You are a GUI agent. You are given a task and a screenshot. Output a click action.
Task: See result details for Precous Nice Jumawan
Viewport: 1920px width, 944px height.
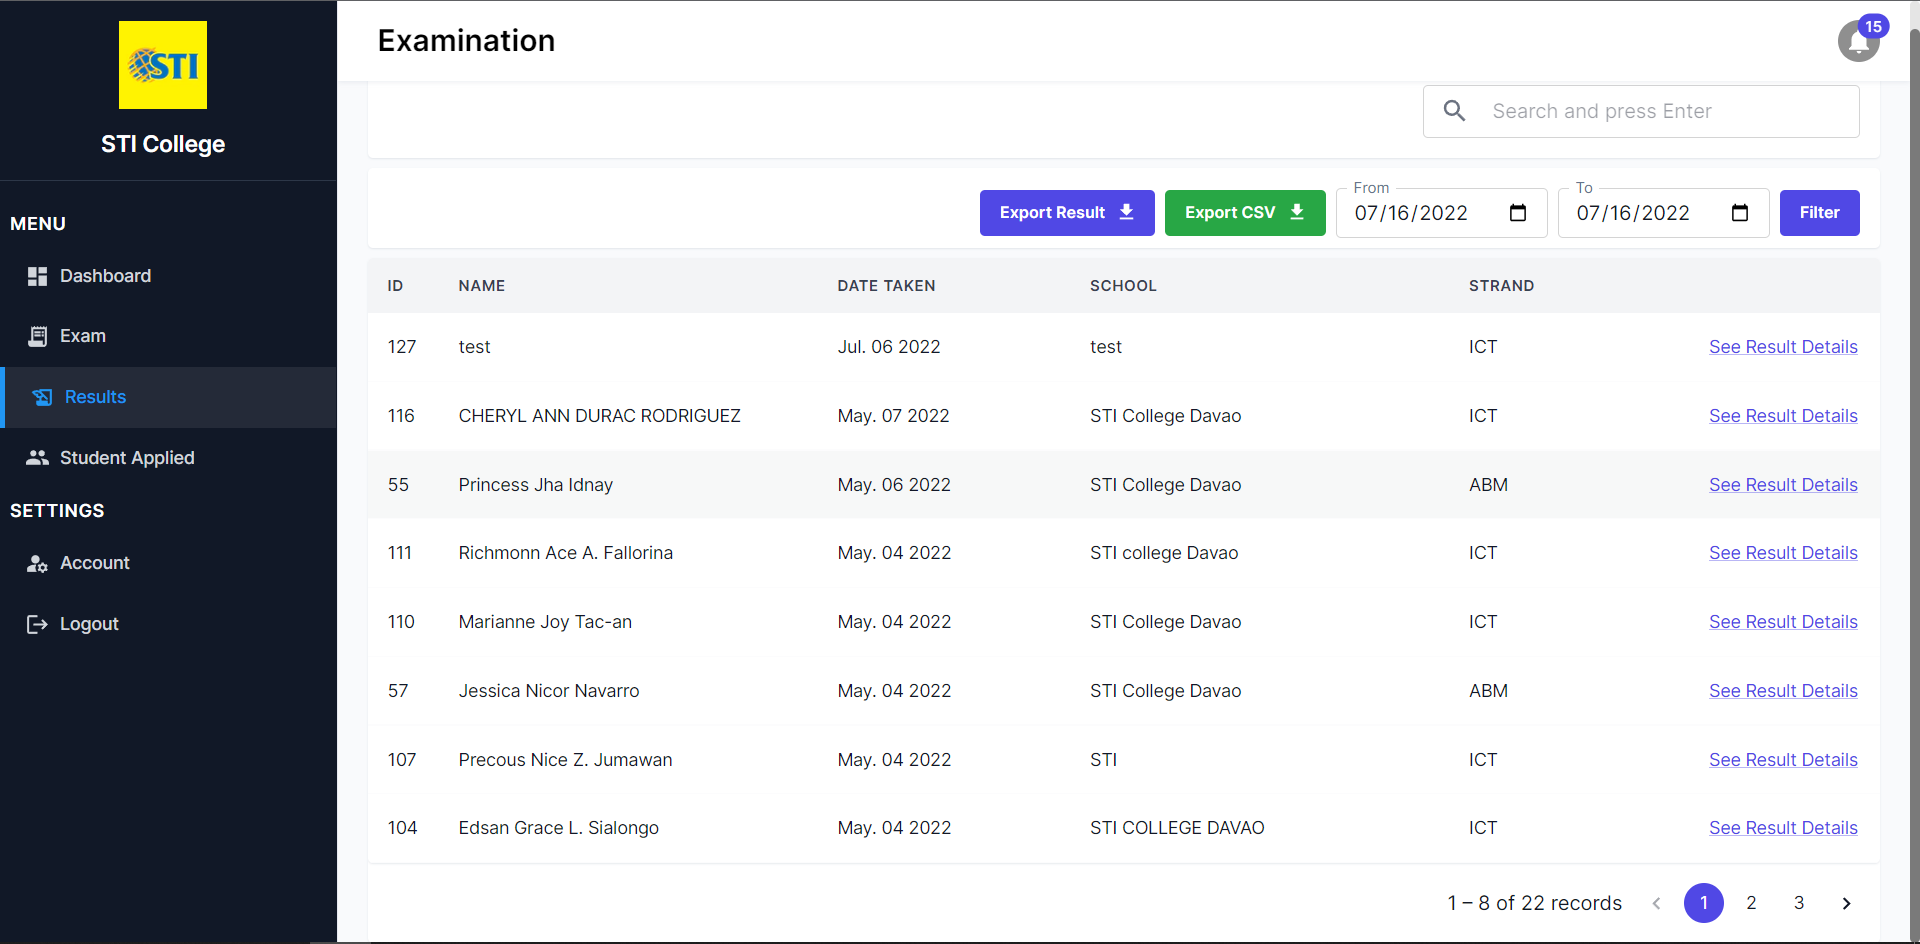click(x=1783, y=760)
